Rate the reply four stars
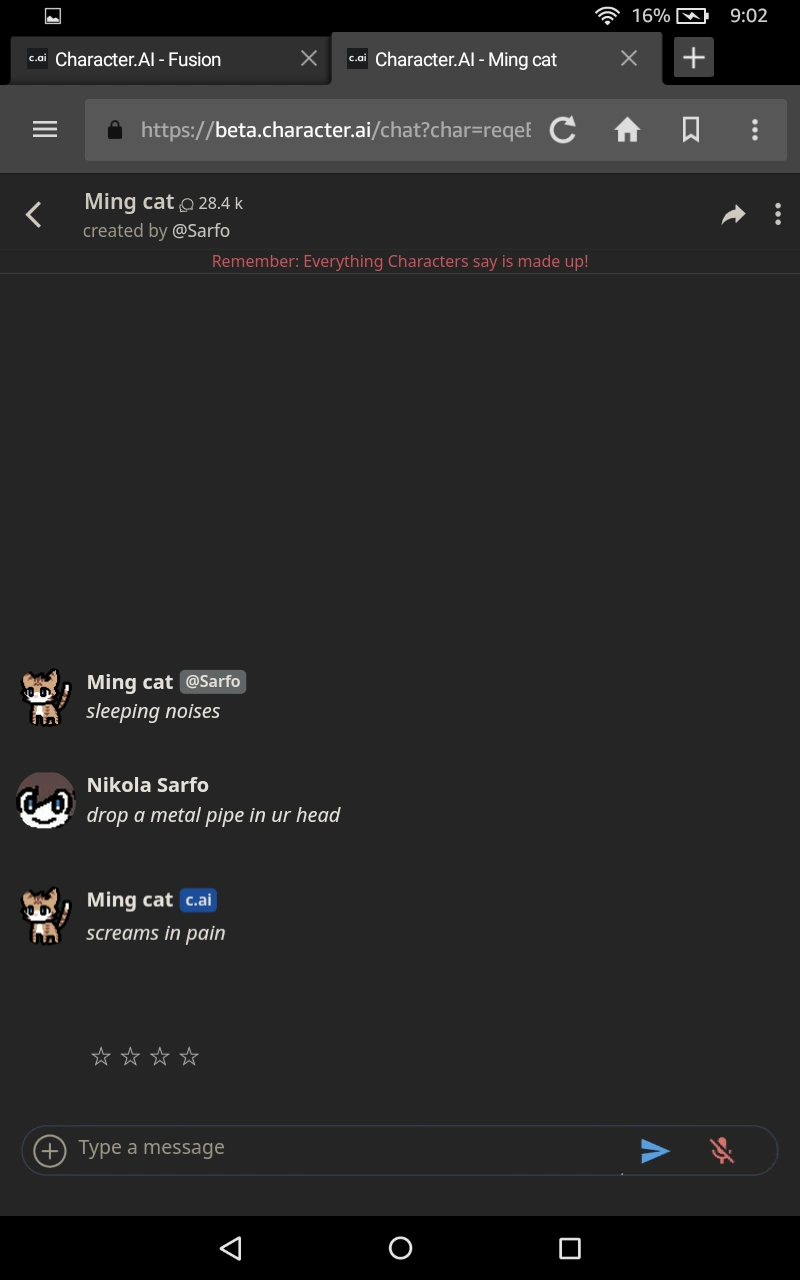This screenshot has height=1280, width=800. (189, 1056)
